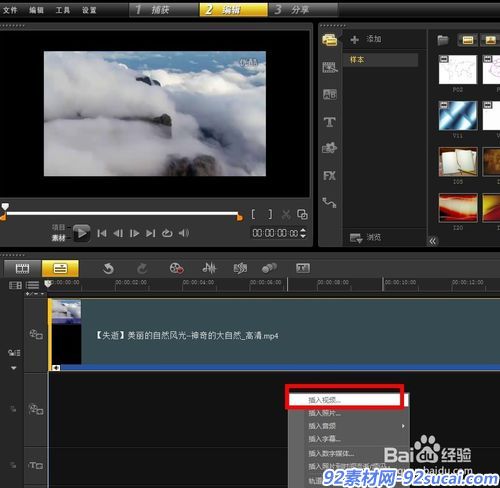The image size is (500, 488).
Task: Open the Sound Mixer tool
Action: (x=209, y=268)
